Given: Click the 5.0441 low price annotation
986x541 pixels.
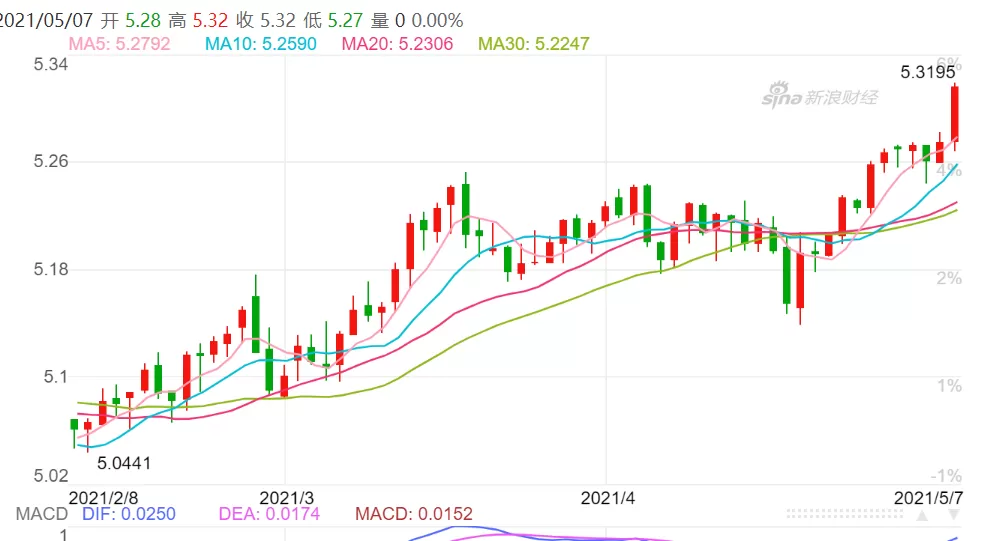Looking at the screenshot, I should (124, 464).
